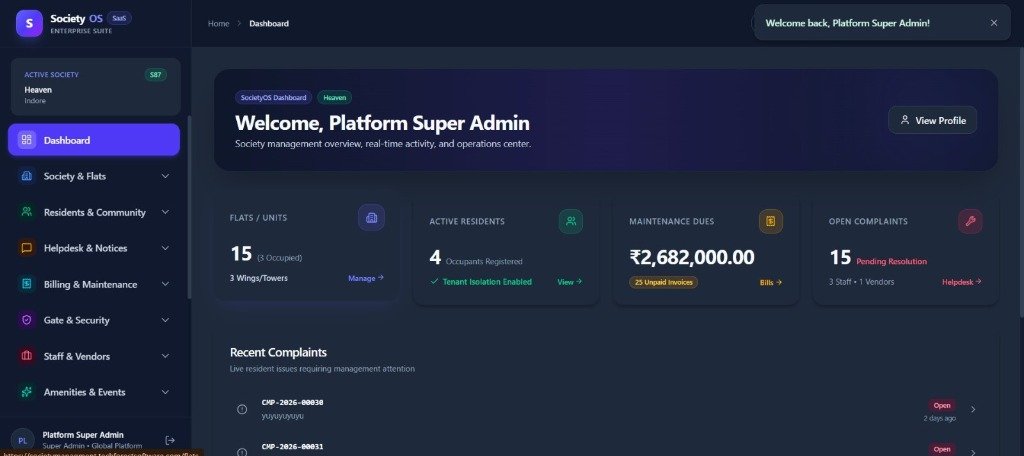Click the Recent Complaints heading
Viewport: 1024px width, 456px height.
point(278,352)
